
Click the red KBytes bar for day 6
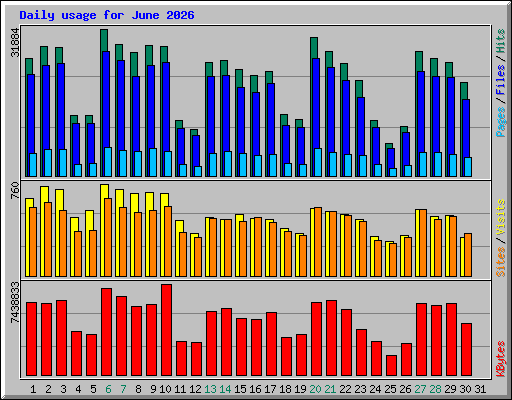pos(107,332)
